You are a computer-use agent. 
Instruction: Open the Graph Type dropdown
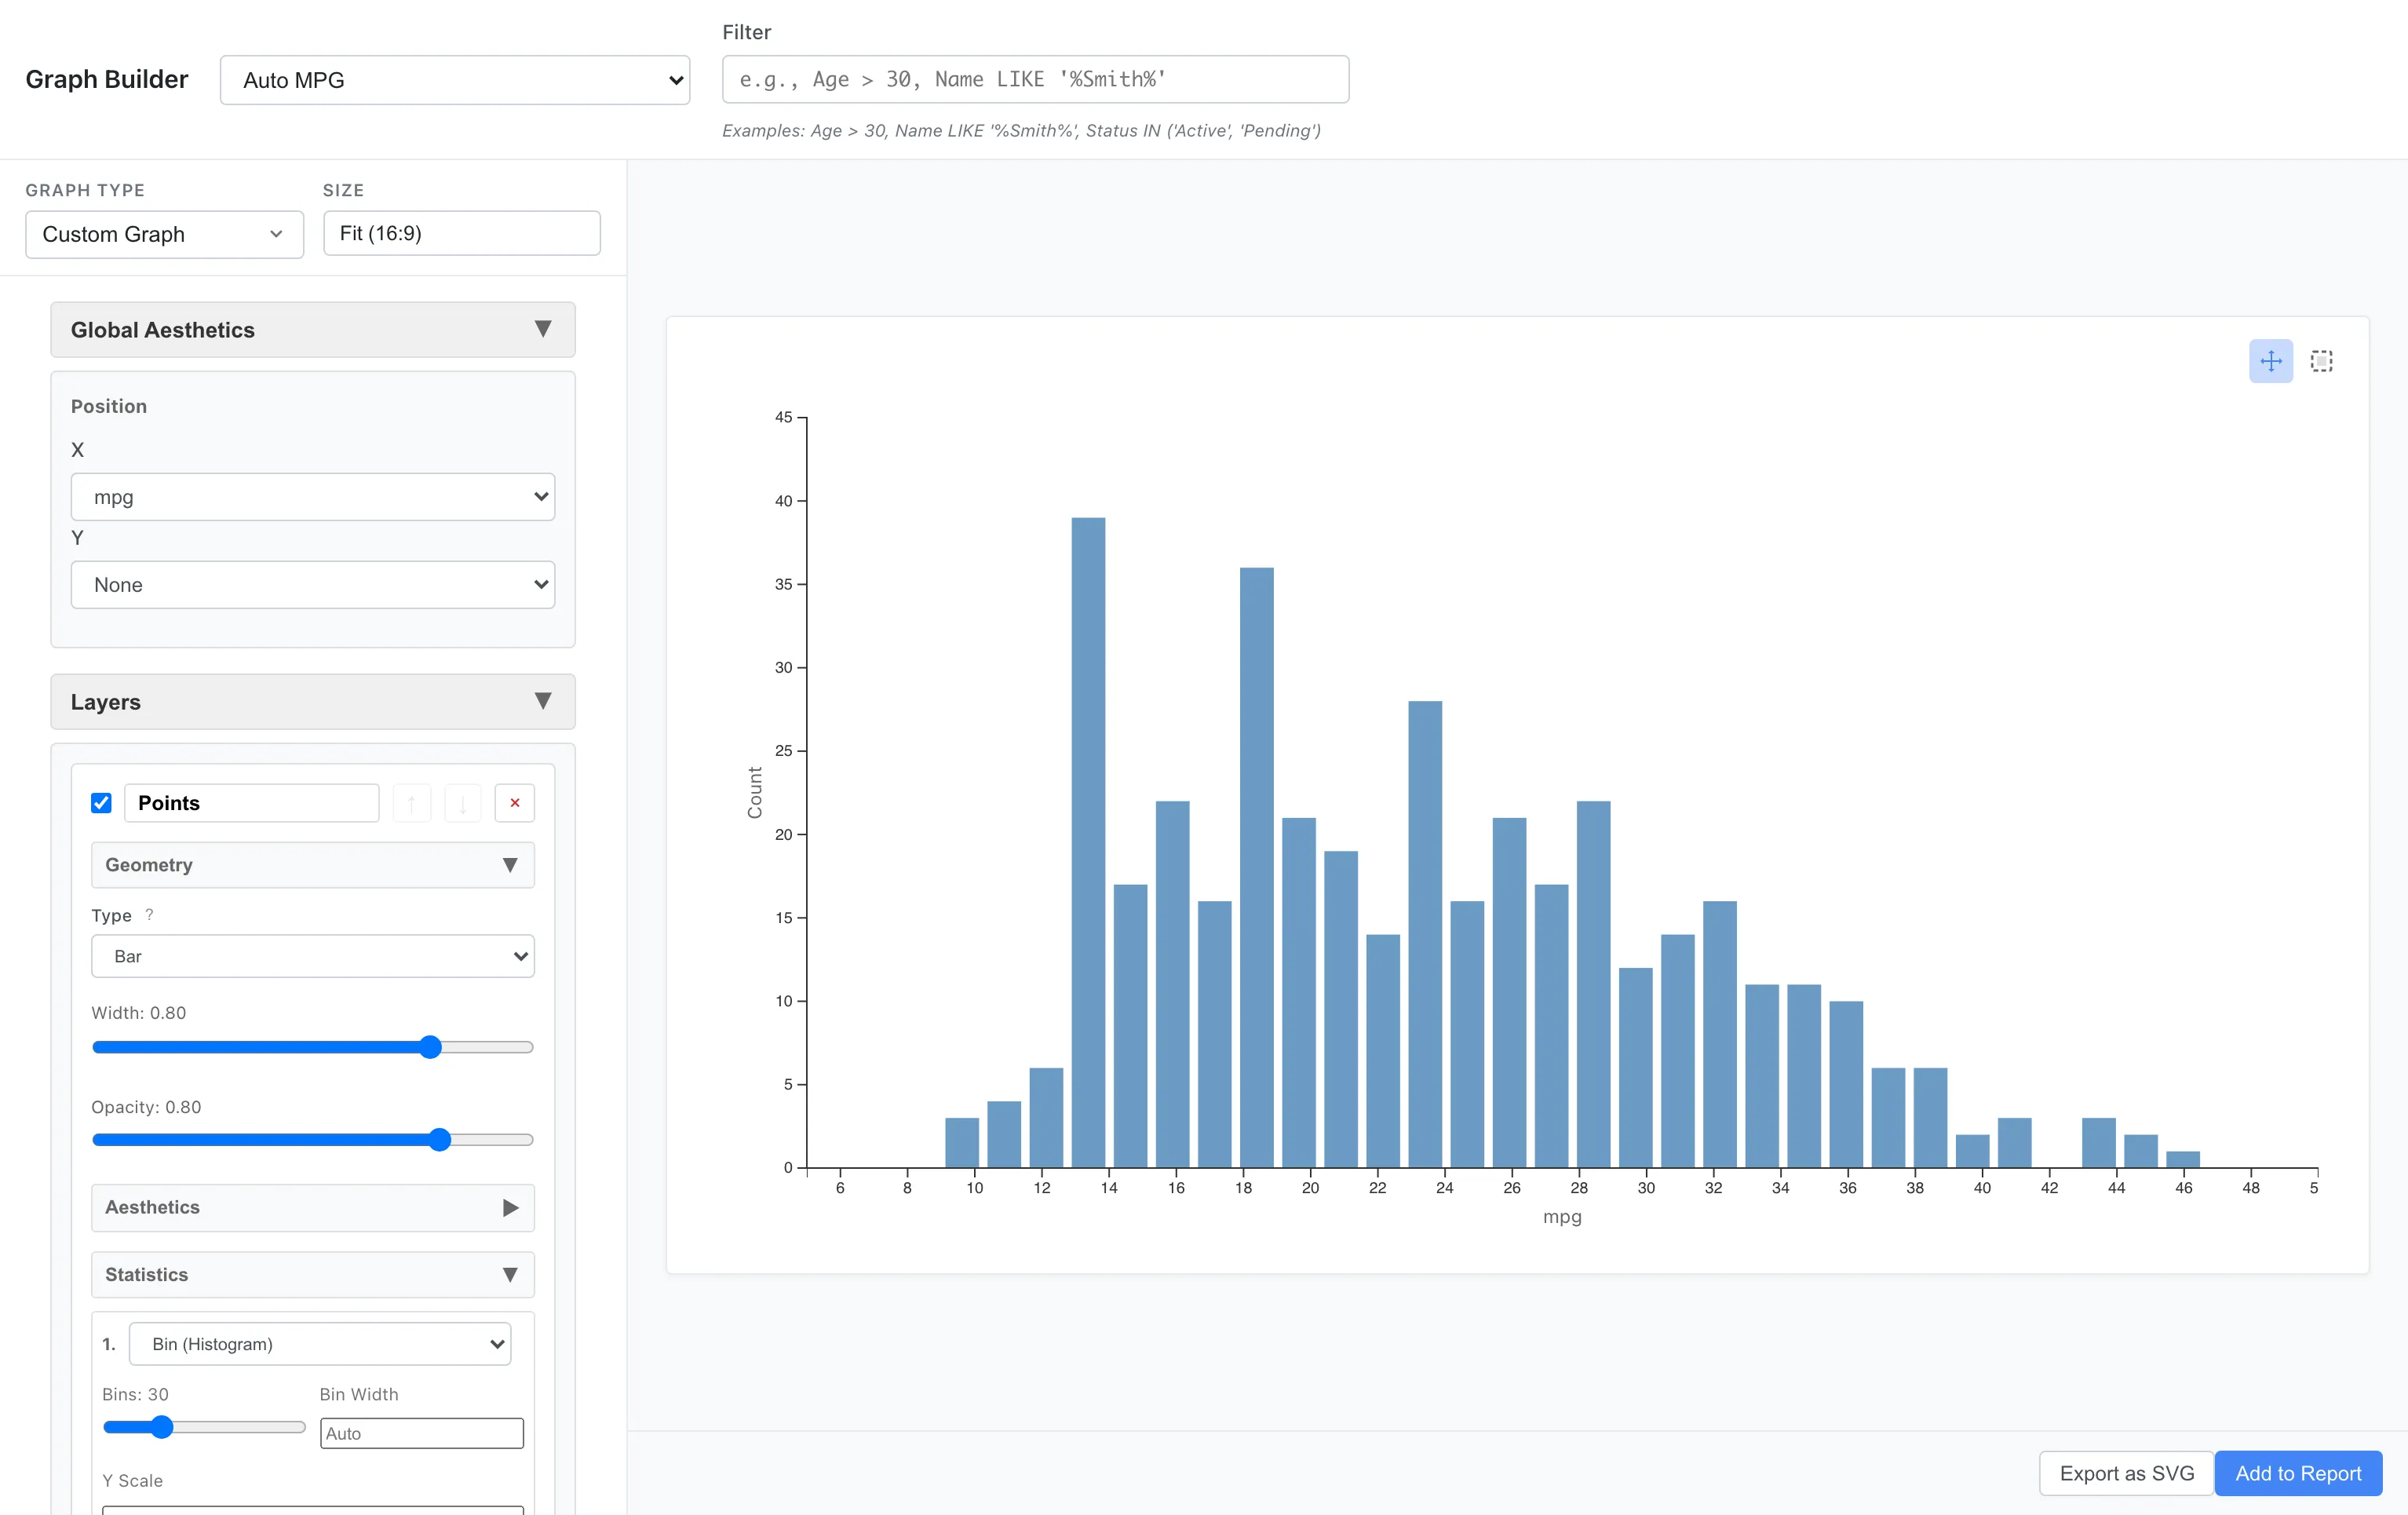coord(163,234)
